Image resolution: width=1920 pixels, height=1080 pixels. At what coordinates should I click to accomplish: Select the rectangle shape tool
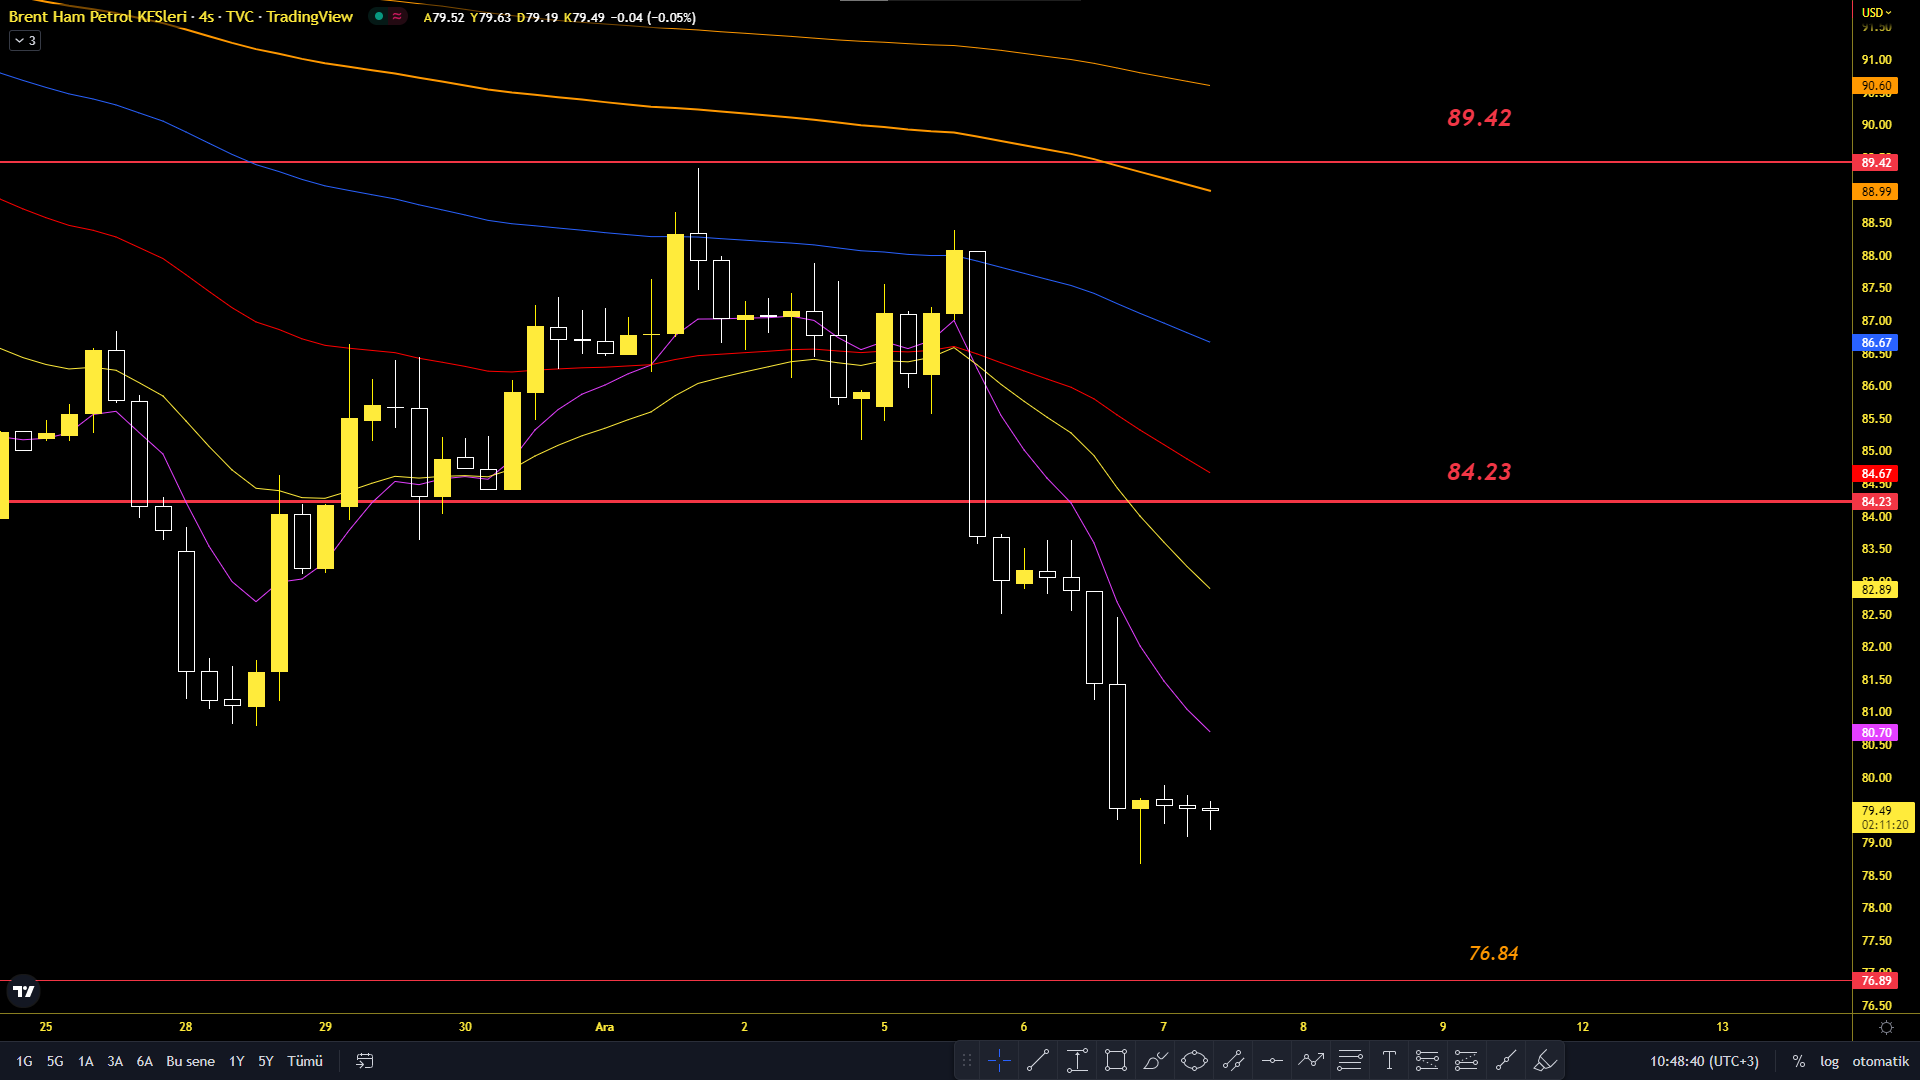click(1116, 1061)
